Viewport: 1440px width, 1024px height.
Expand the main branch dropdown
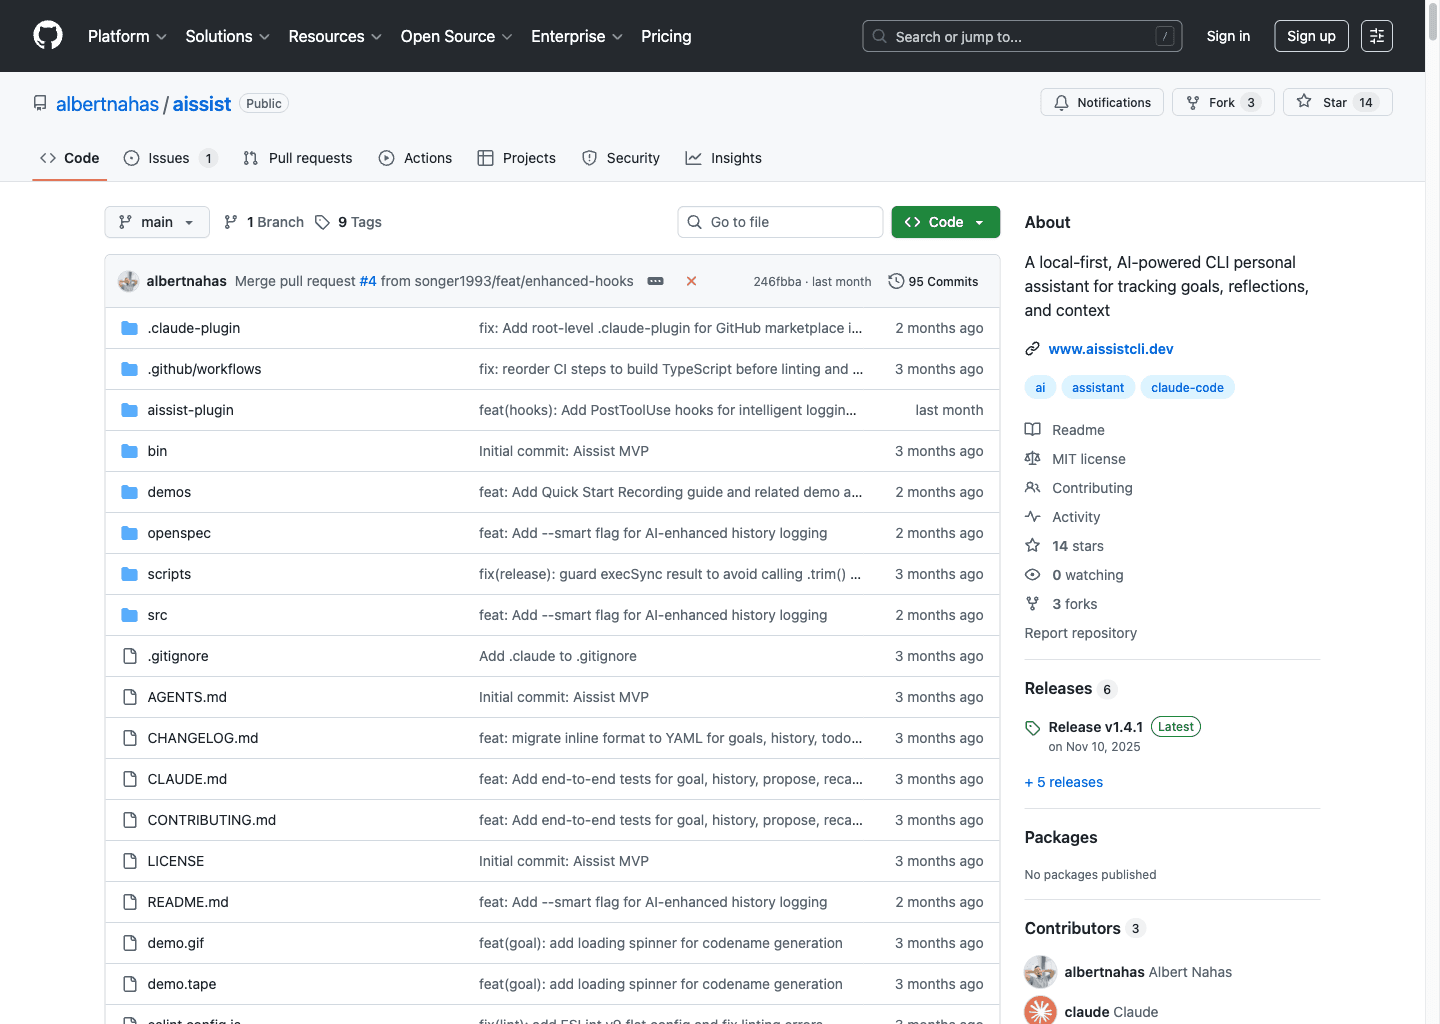[156, 222]
